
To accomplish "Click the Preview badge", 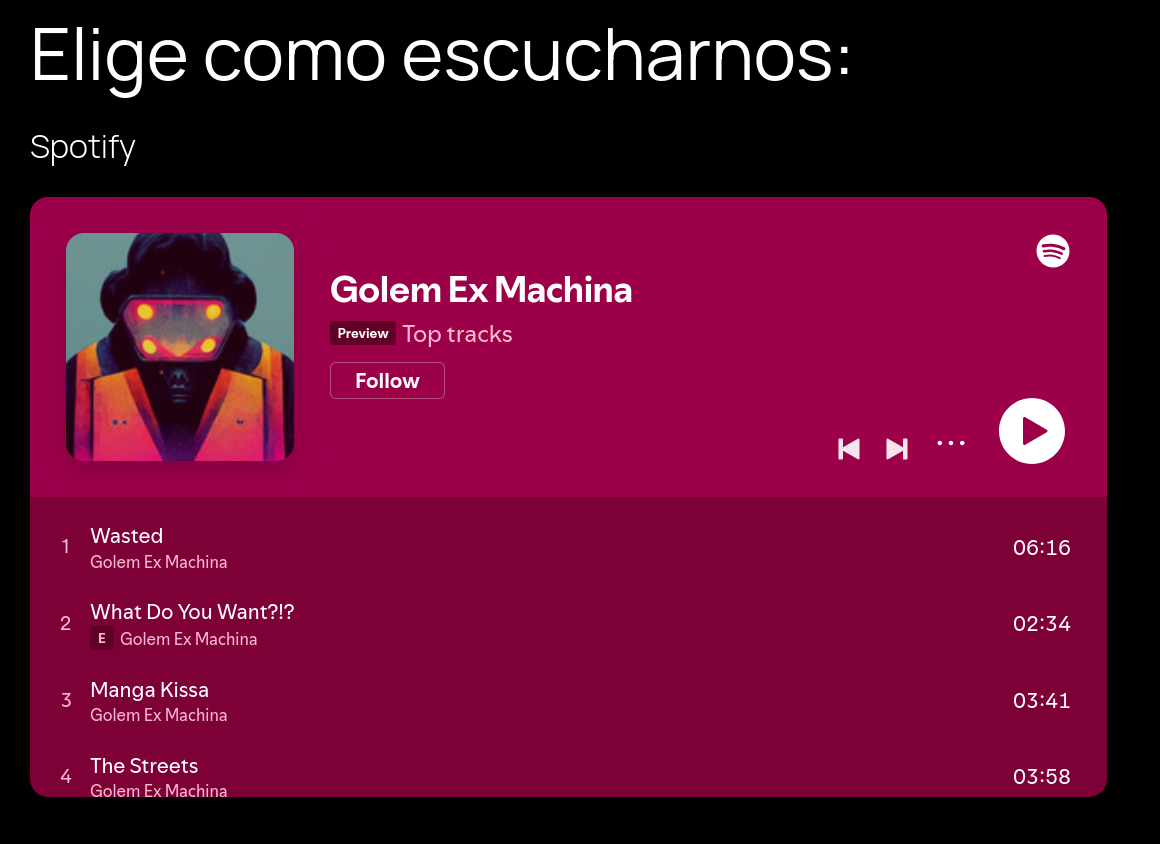I will pos(362,334).
